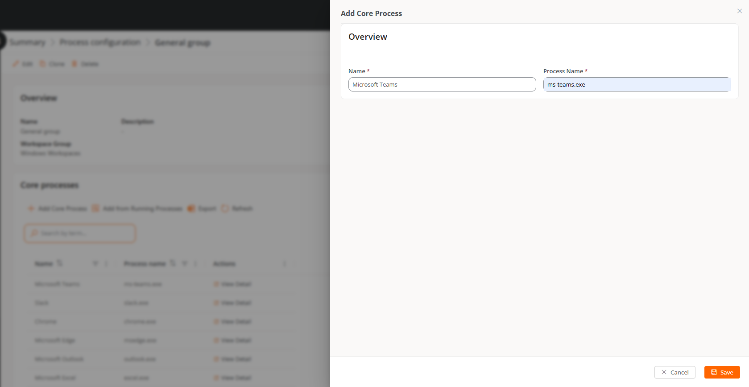Screen dimensions: 749x387
Task: View Detail for Microsoft Teams row
Action: [x=232, y=284]
